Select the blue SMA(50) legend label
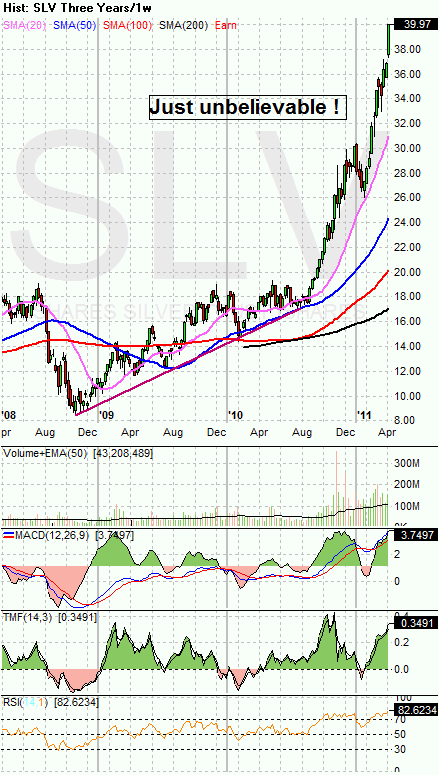The image size is (439, 775). 76,25
